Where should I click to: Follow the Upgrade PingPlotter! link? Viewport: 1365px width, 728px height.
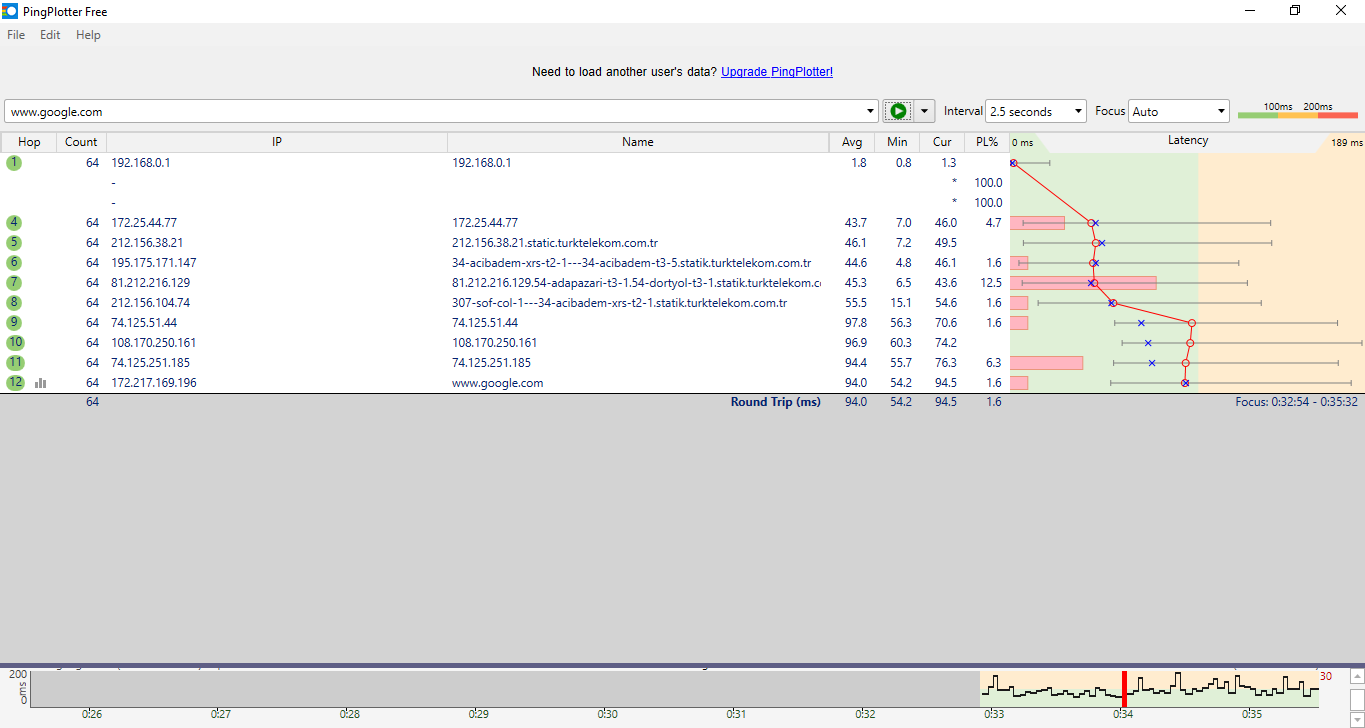point(777,72)
